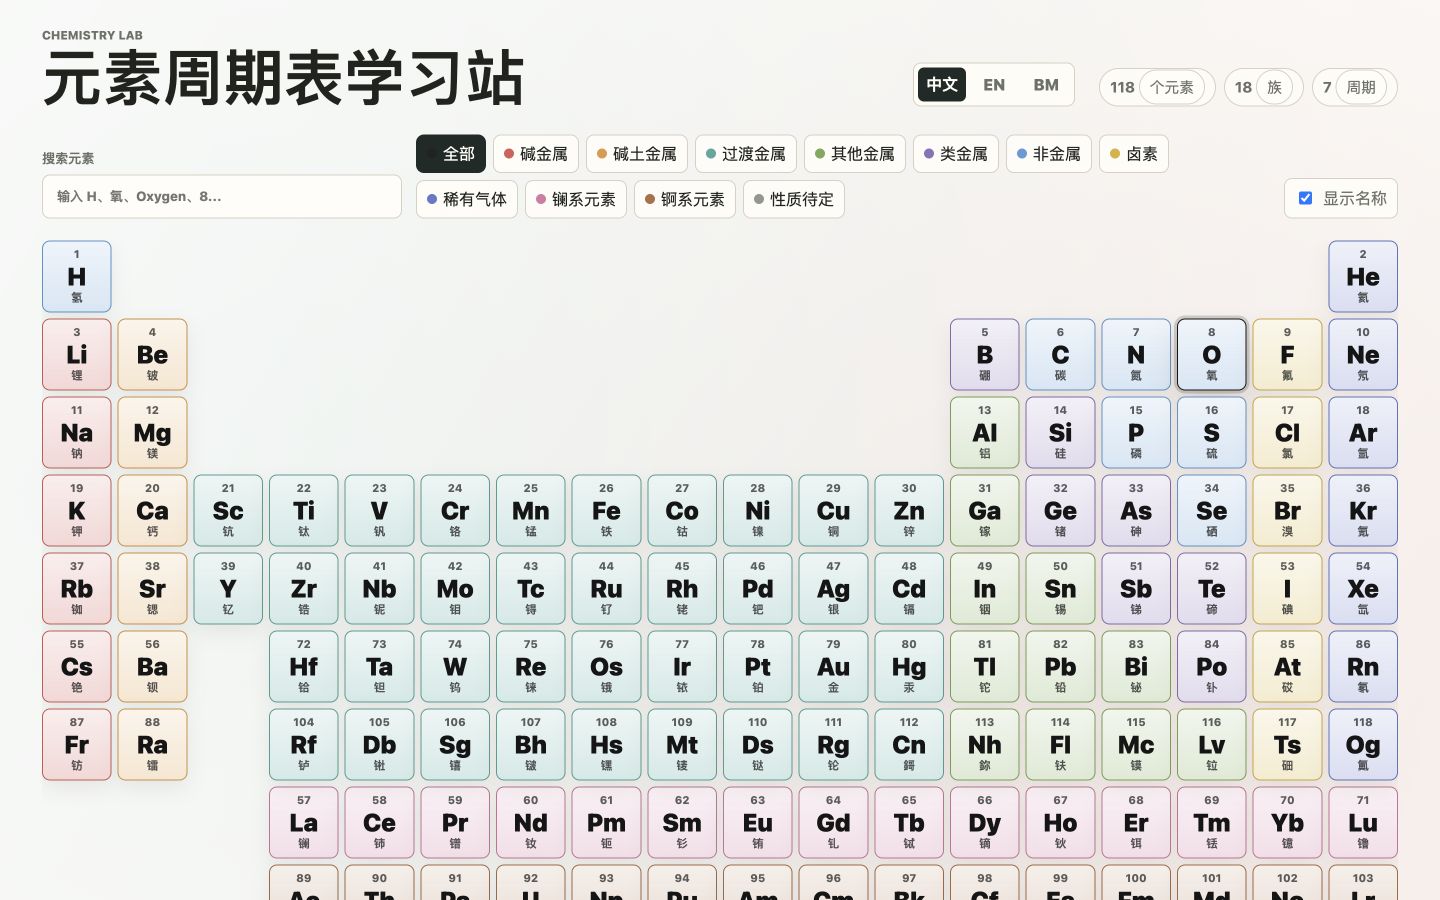Select the Gadolinium (Gd) tile
This screenshot has height=900, width=1440.
point(833,822)
